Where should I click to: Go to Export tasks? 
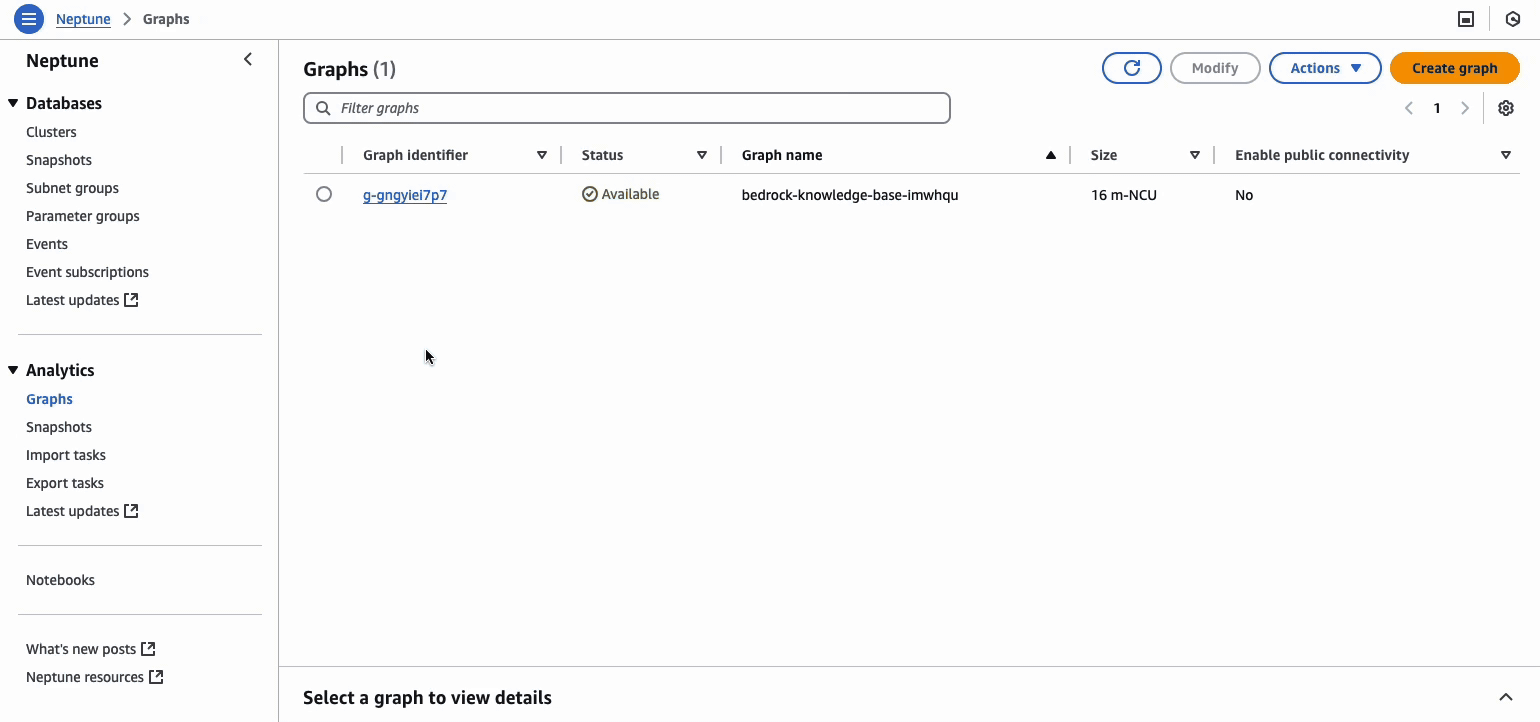[64, 483]
